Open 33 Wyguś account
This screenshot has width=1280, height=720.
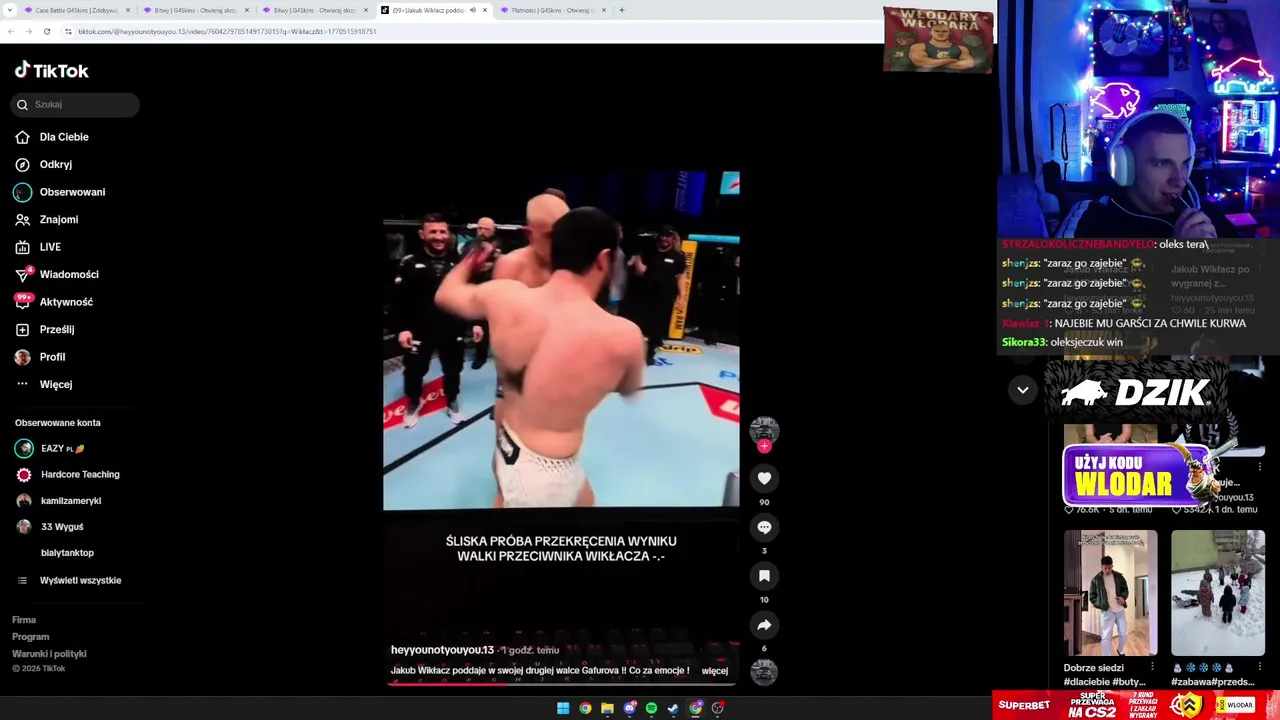pos(61,527)
